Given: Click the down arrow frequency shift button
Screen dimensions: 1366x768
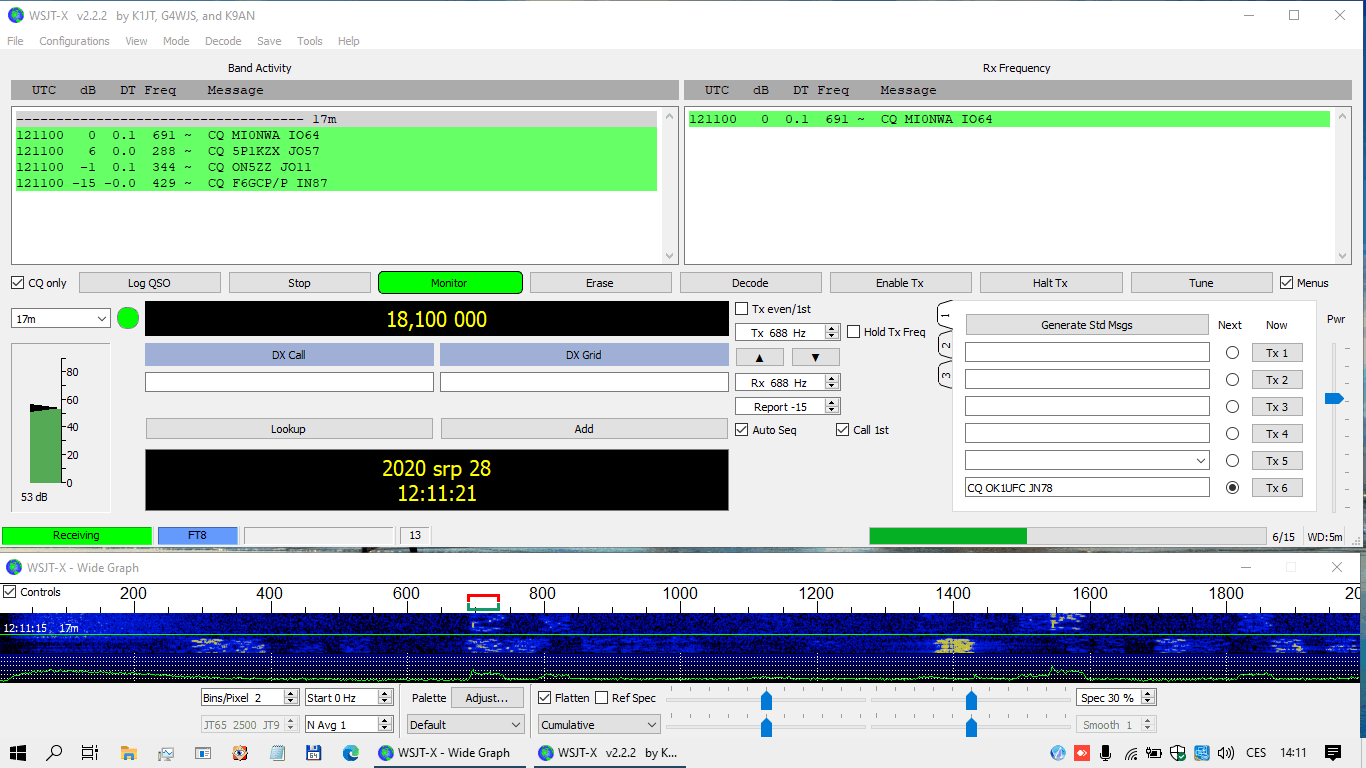Looking at the screenshot, I should click(x=815, y=357).
